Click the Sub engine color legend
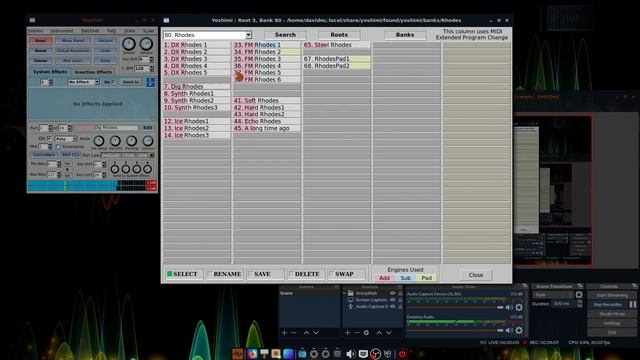Image resolution: width=640 pixels, height=360 pixels. [x=405, y=278]
